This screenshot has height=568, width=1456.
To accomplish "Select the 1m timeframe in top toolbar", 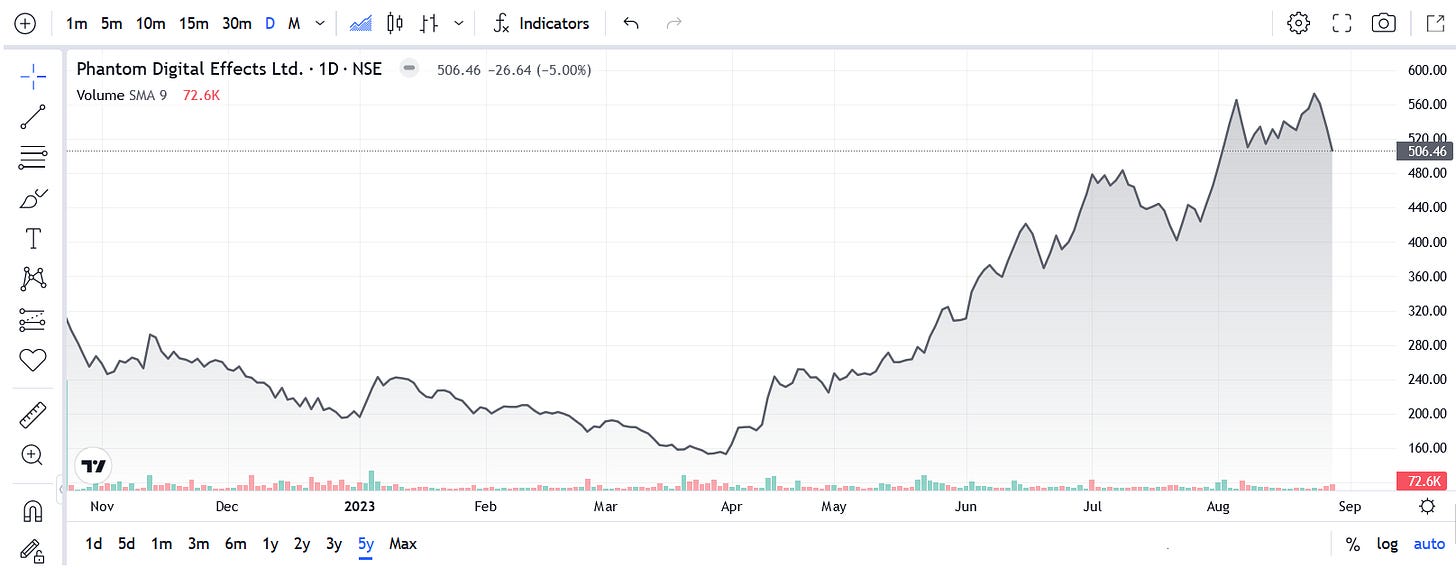I will coord(76,23).
